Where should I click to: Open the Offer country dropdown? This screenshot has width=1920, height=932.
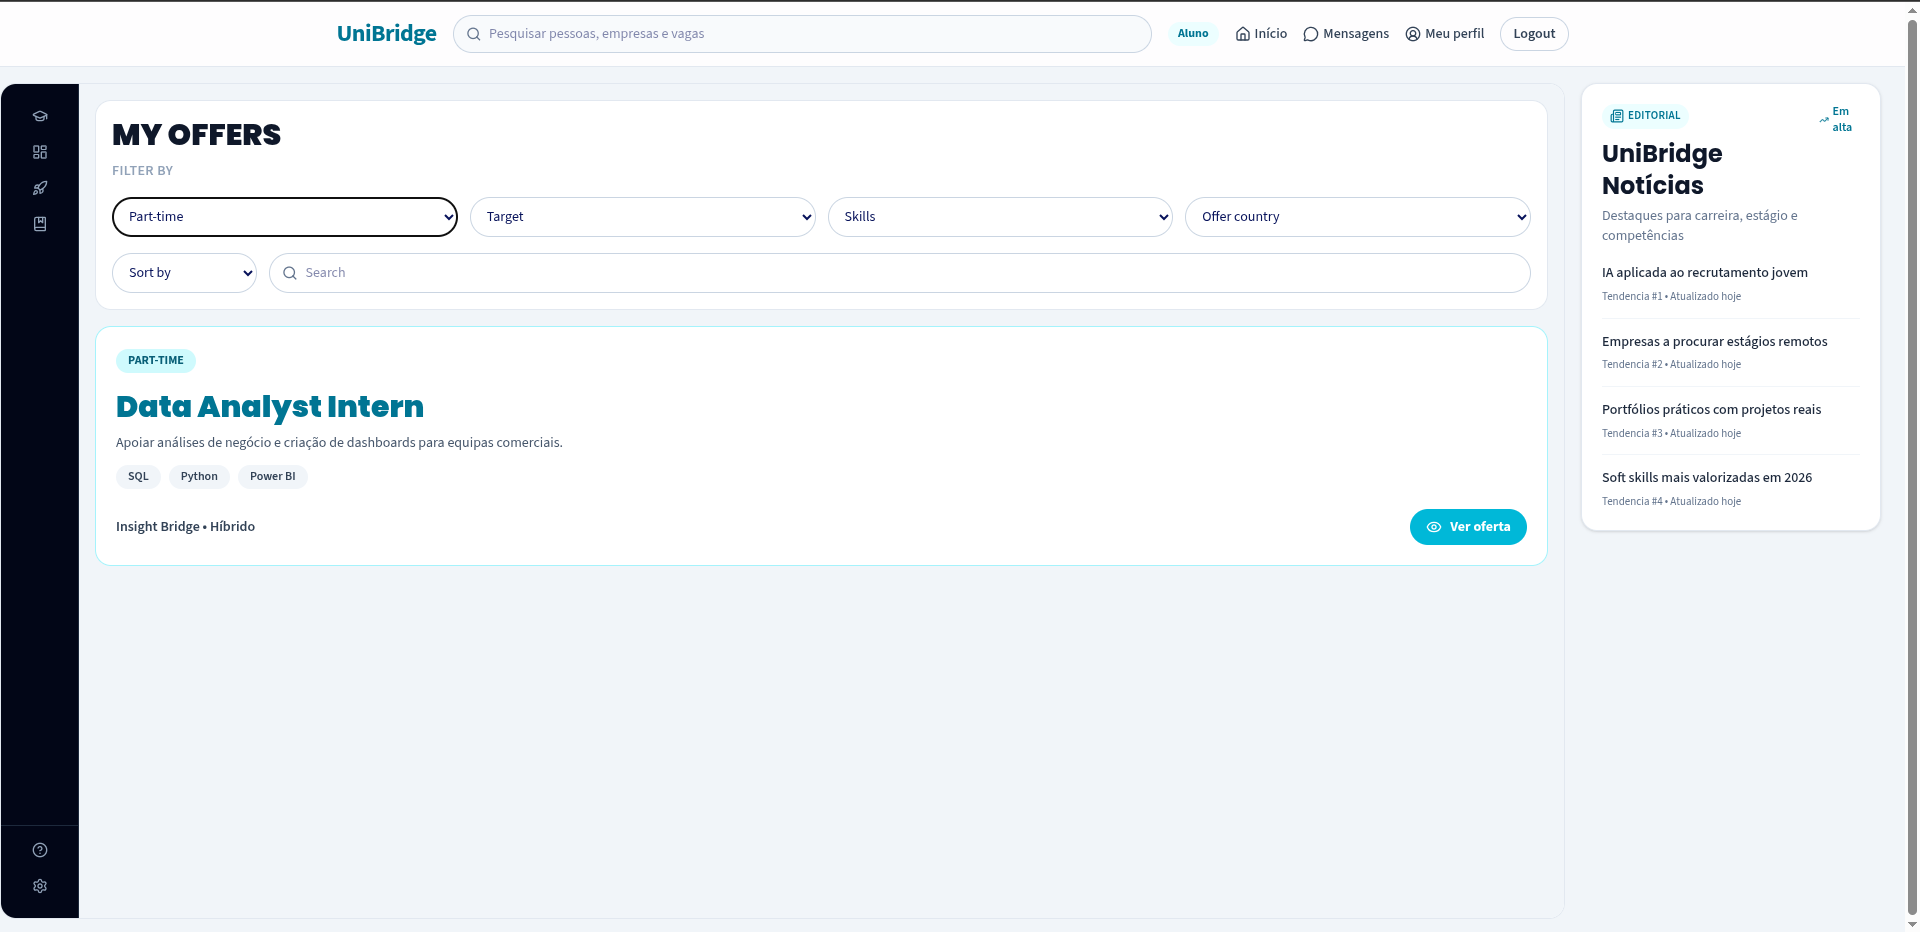1358,217
